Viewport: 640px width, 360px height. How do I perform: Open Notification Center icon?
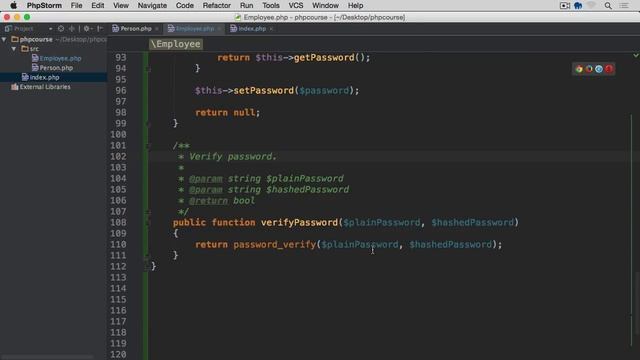tap(624, 5)
